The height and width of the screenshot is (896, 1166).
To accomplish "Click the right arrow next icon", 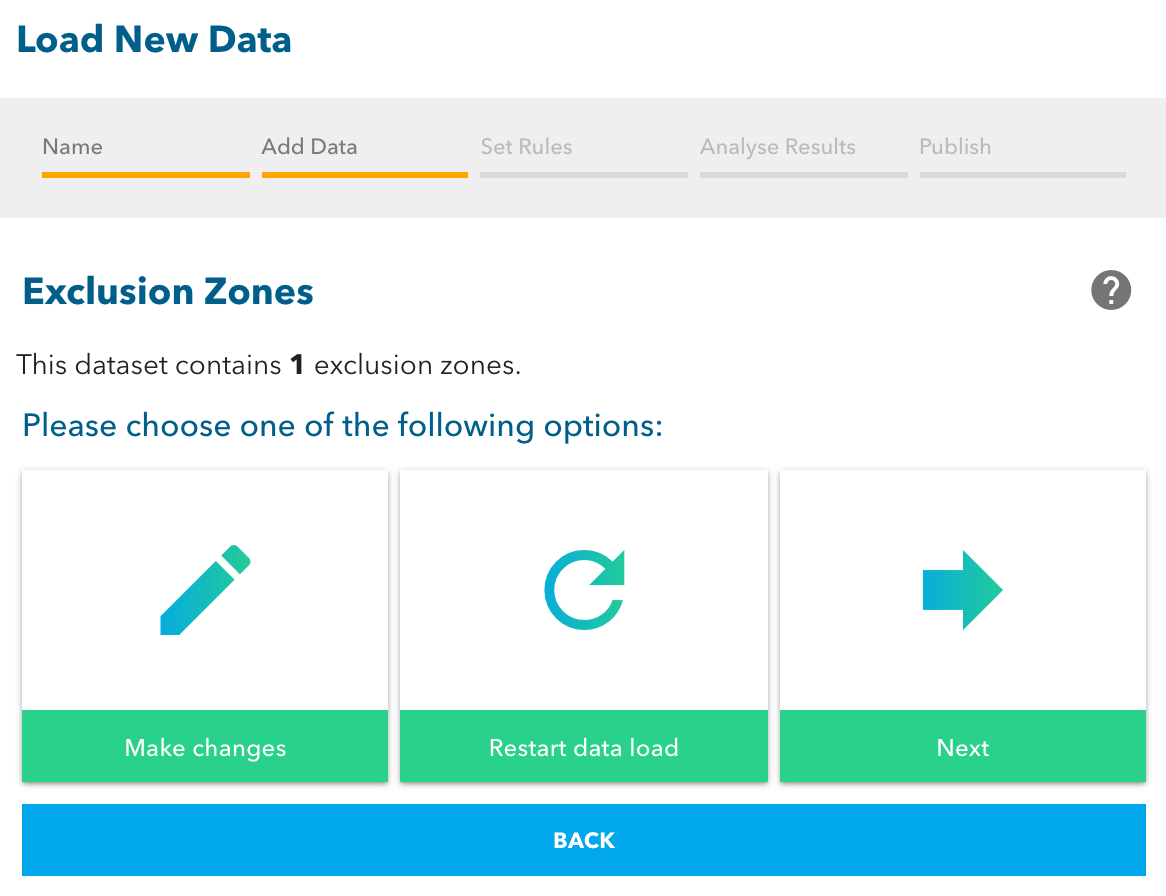I will tap(963, 590).
